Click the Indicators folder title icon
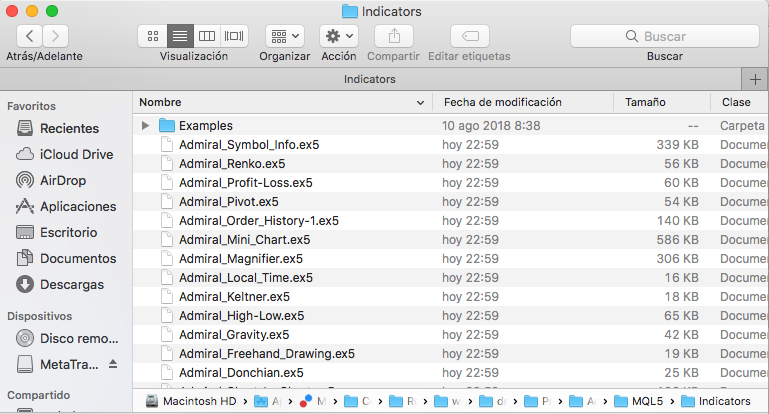769x414 pixels. pyautogui.click(x=350, y=11)
